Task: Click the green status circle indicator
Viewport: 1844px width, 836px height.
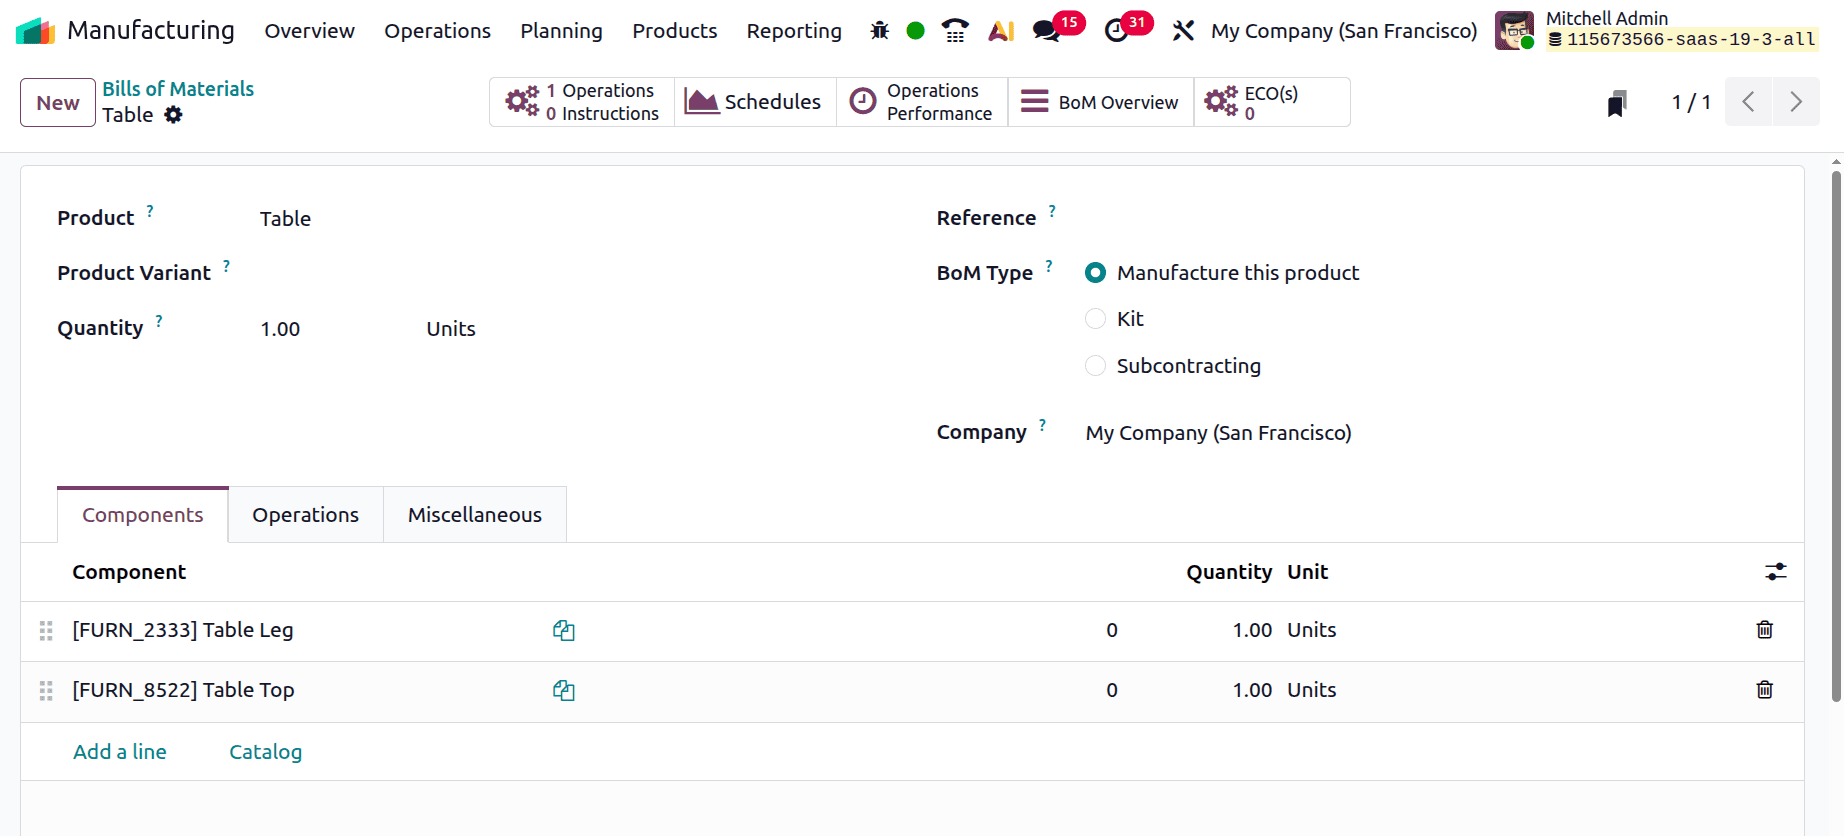Action: click(915, 31)
